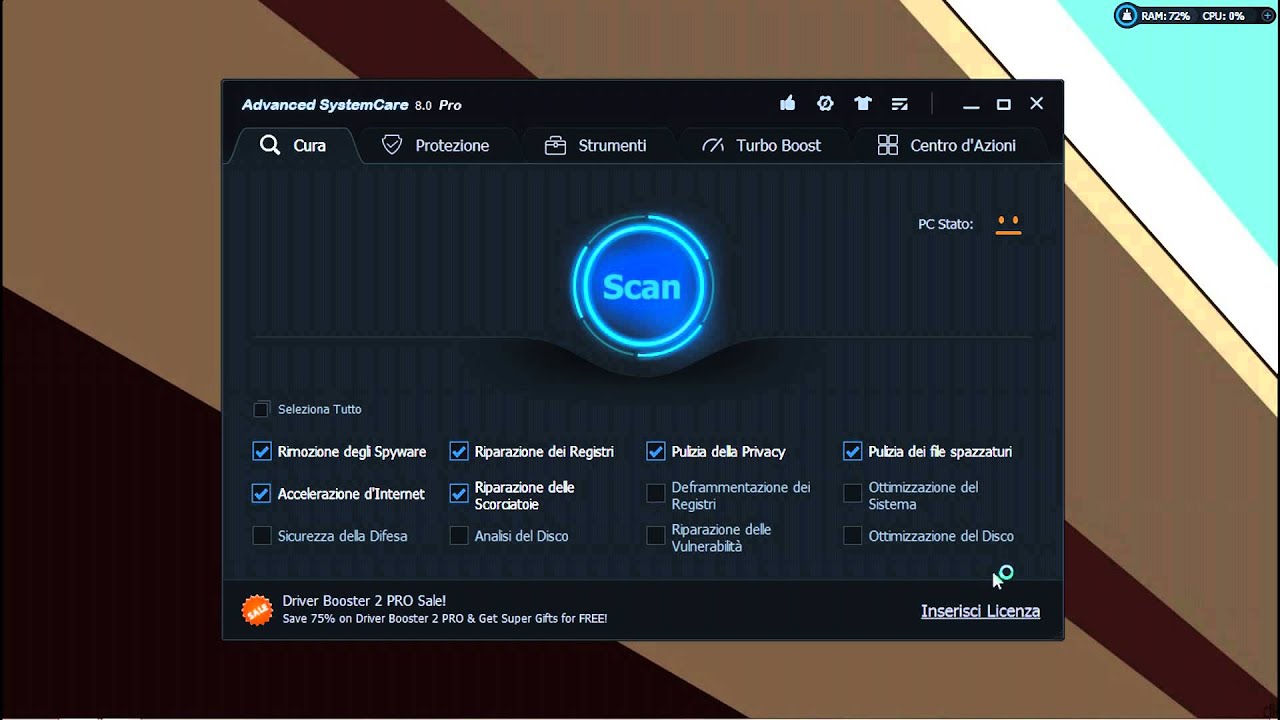Click the PC Stato label

(945, 224)
